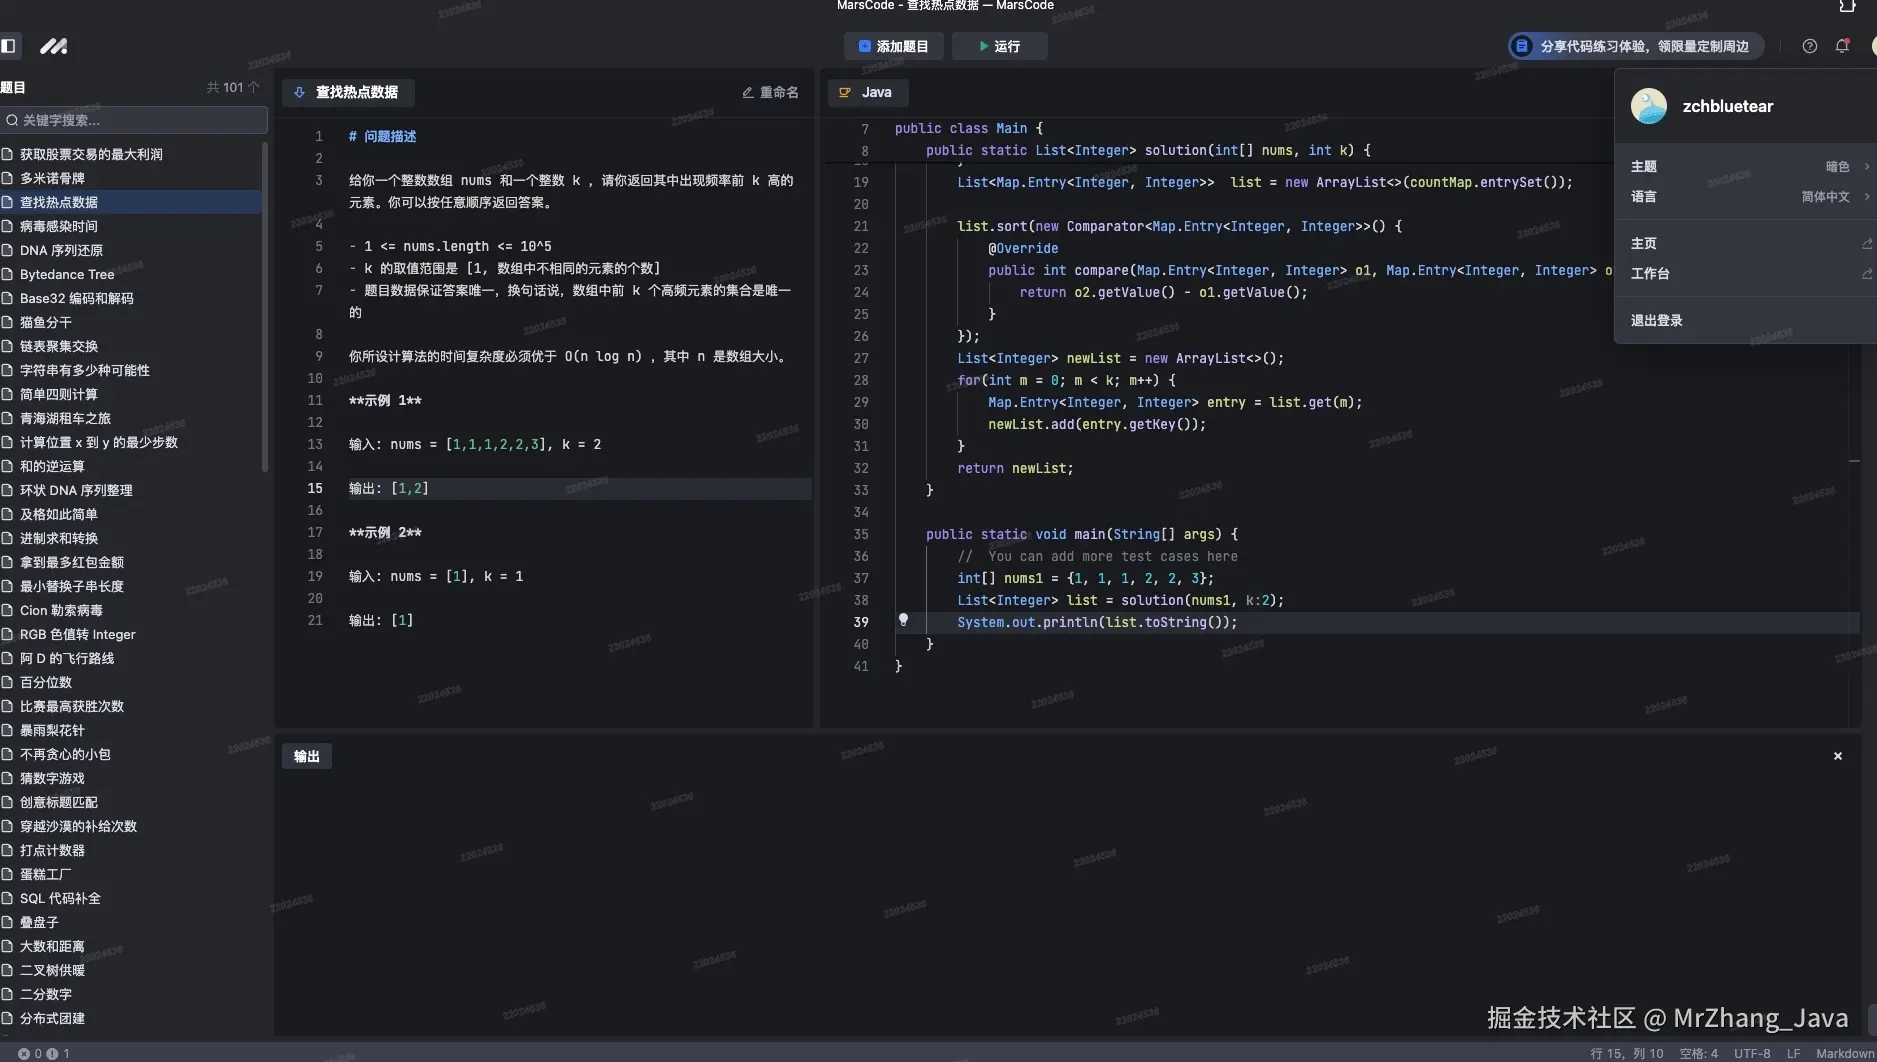
Task: Toggle the left sidebar panel icon
Action: 9,46
